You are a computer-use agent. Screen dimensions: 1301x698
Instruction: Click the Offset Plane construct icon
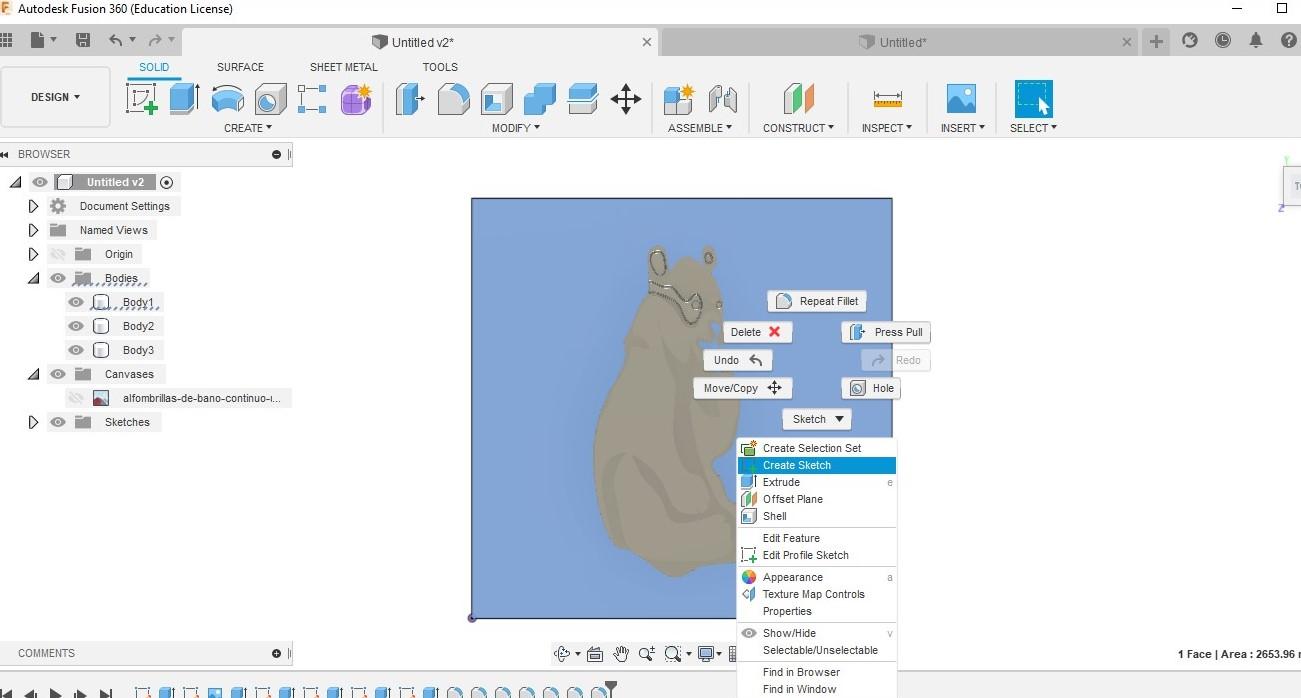pyautogui.click(x=798, y=99)
